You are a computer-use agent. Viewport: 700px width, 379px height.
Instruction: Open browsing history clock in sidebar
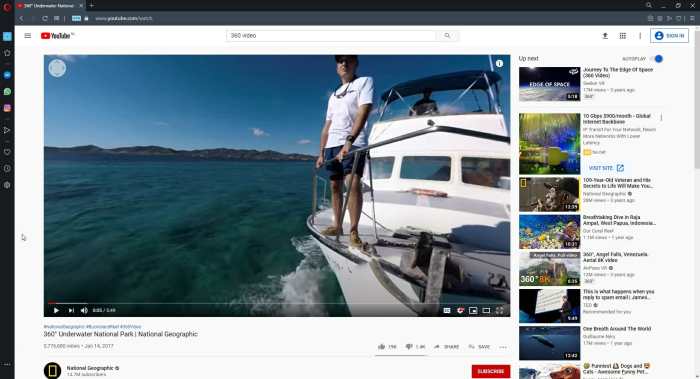coord(7,168)
